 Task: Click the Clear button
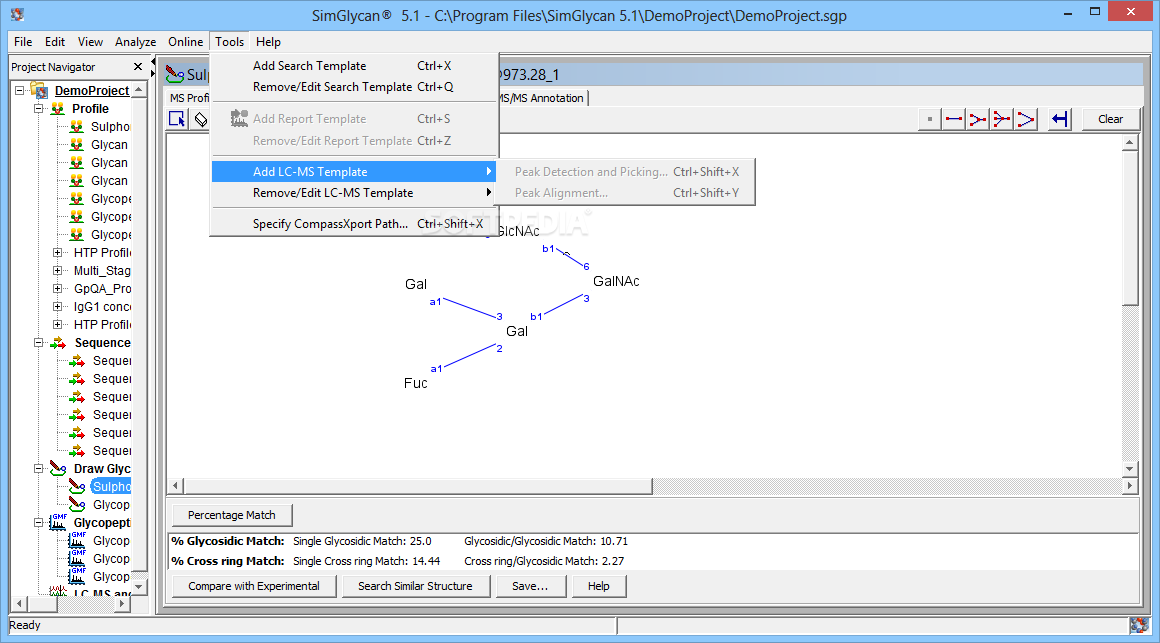tap(1110, 119)
